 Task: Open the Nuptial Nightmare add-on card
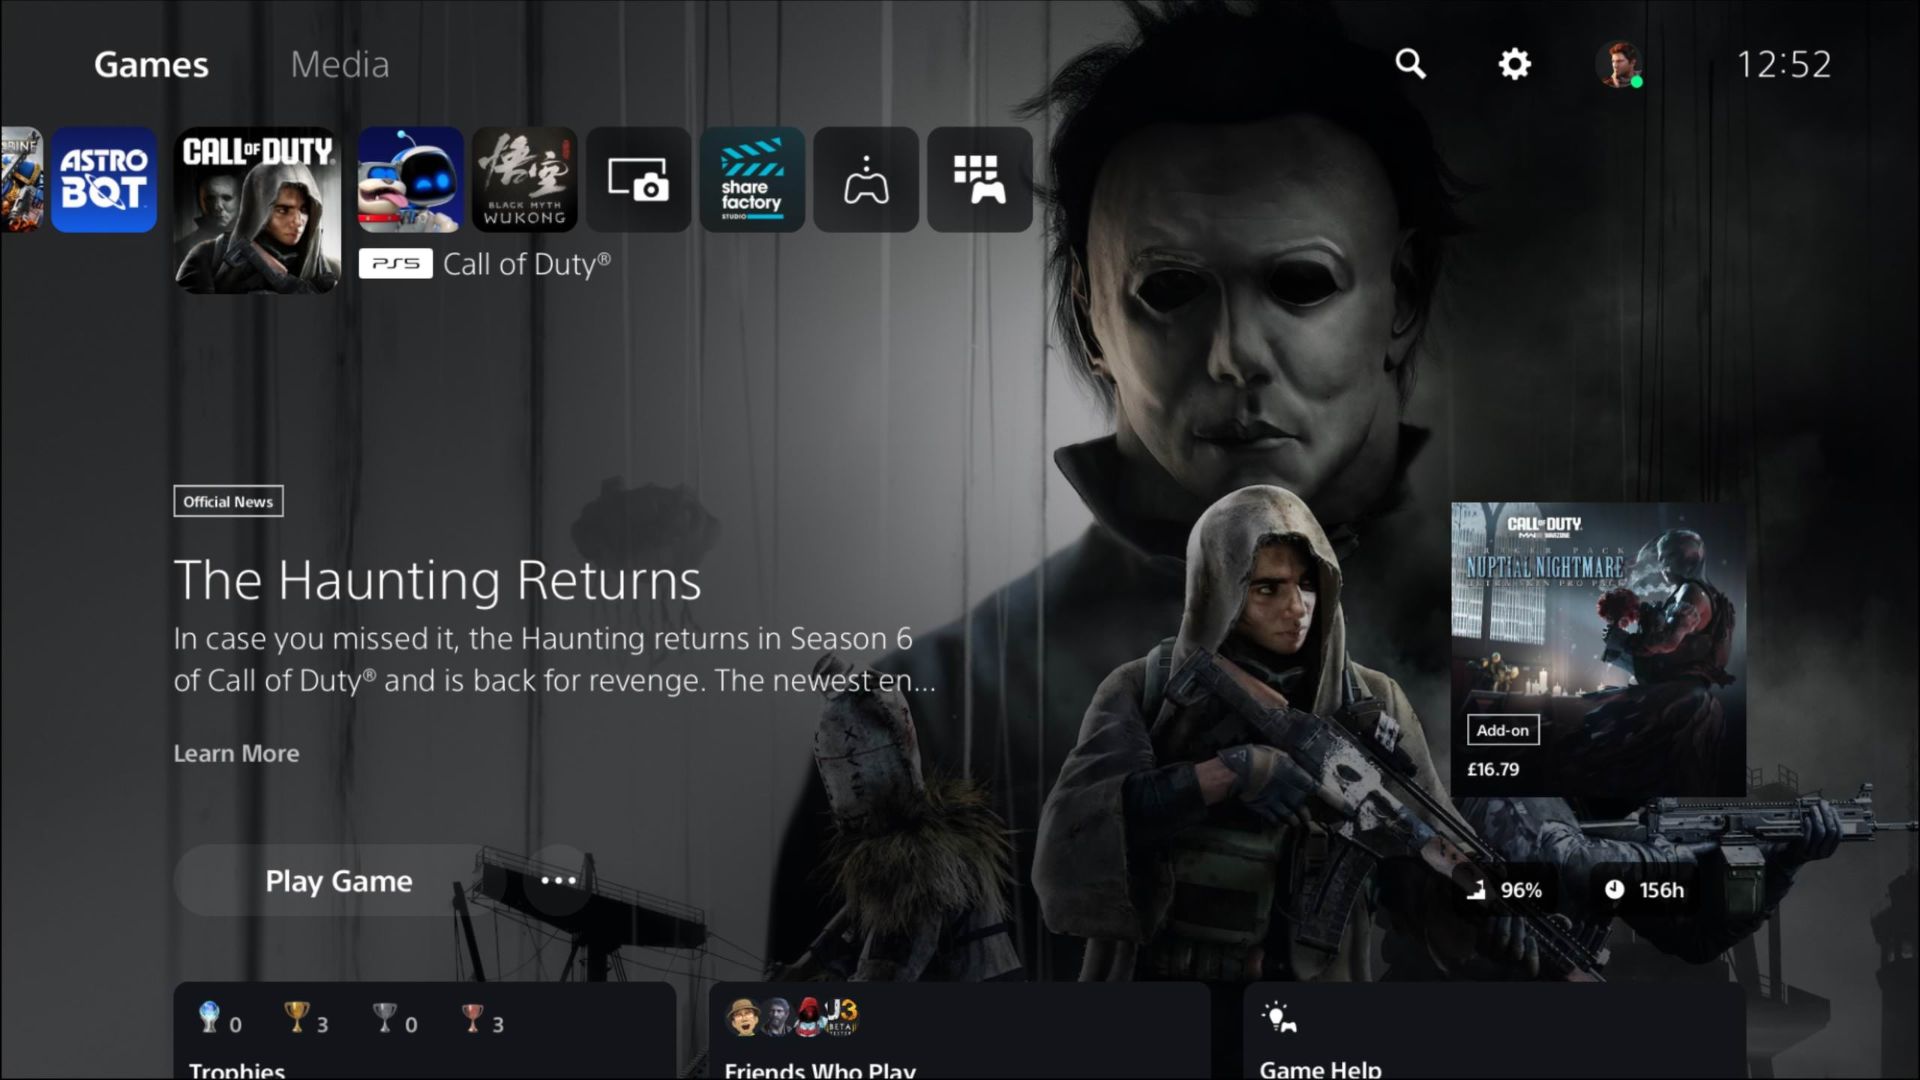pos(1598,650)
